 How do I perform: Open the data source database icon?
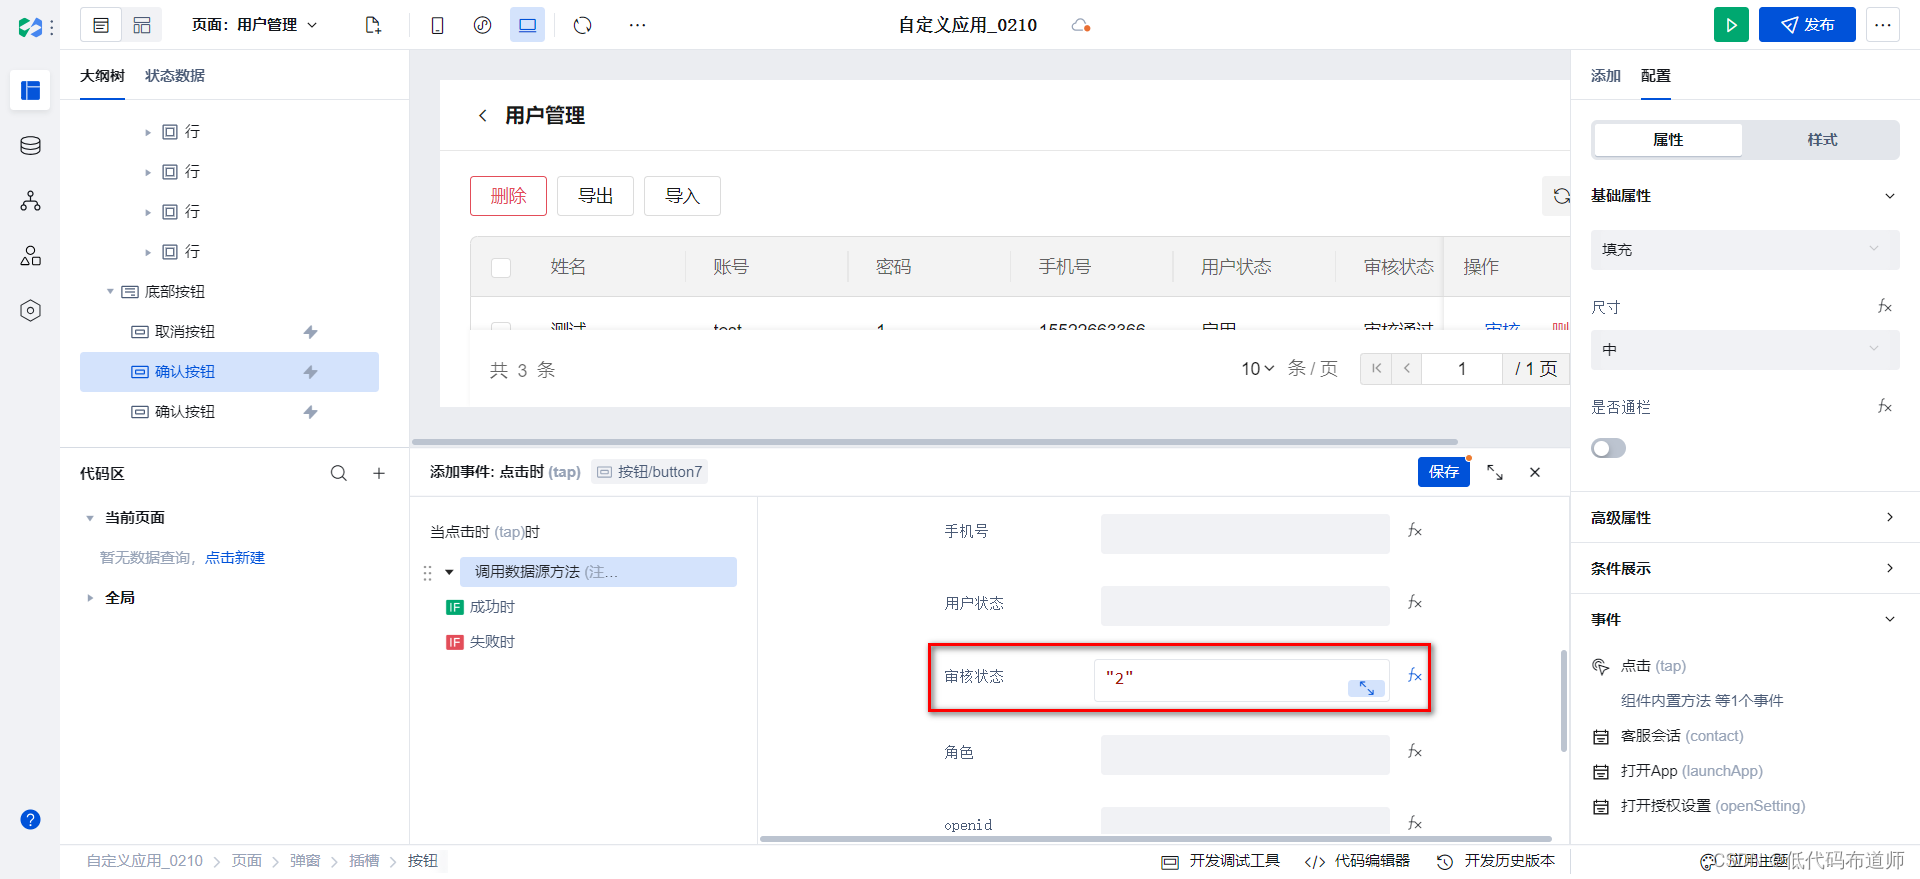31,146
